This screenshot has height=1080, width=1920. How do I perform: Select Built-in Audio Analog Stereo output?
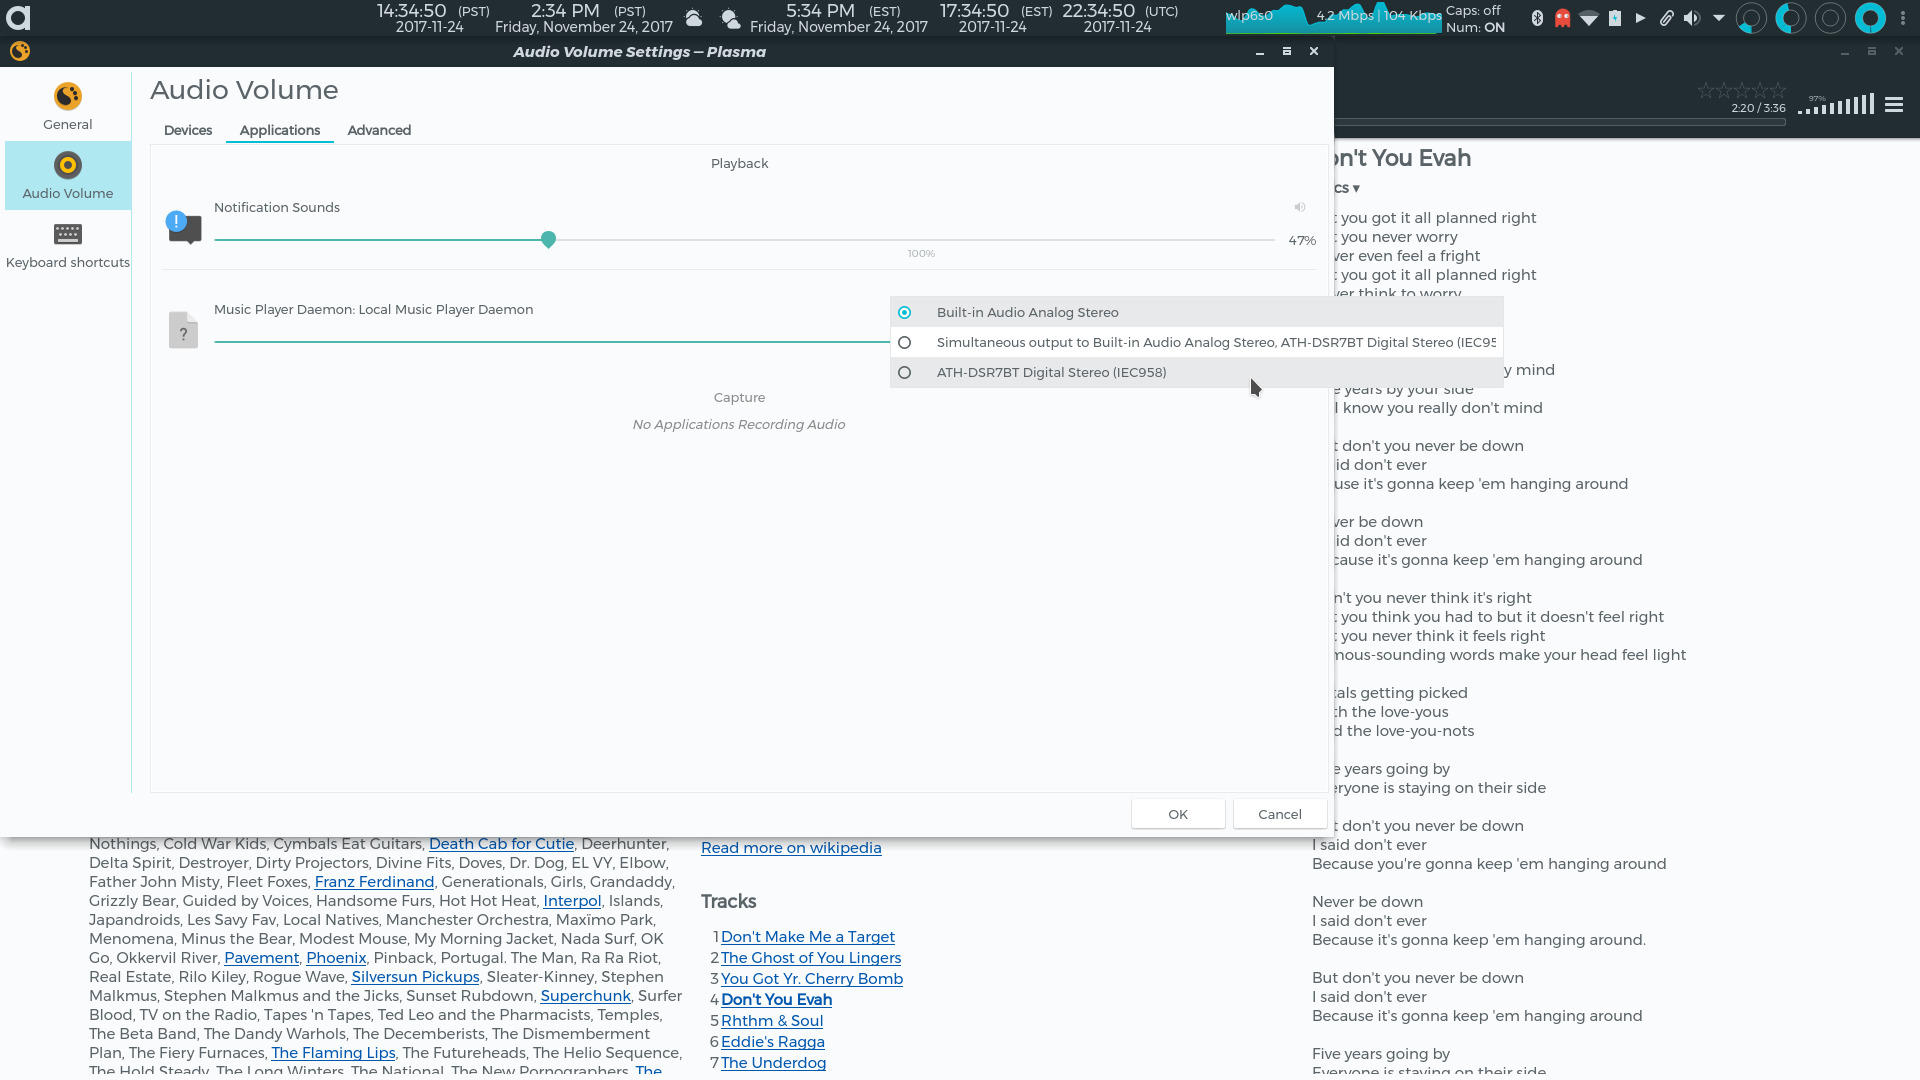click(x=1196, y=312)
